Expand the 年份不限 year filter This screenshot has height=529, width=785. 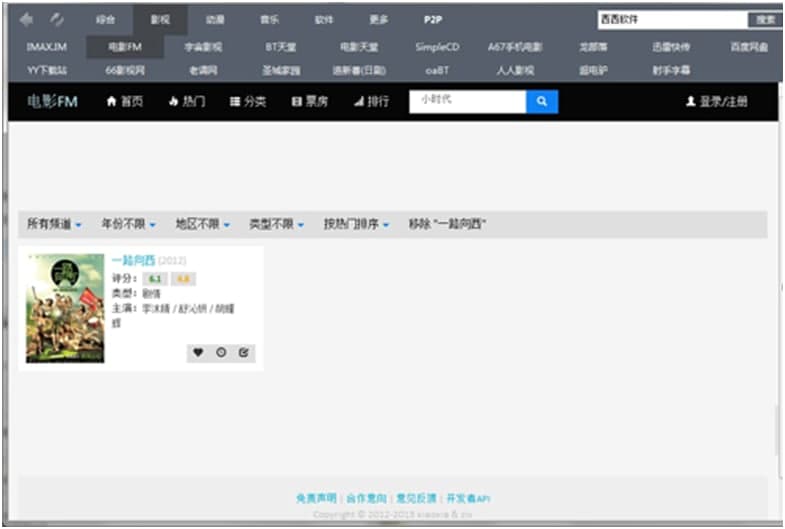pyautogui.click(x=129, y=224)
